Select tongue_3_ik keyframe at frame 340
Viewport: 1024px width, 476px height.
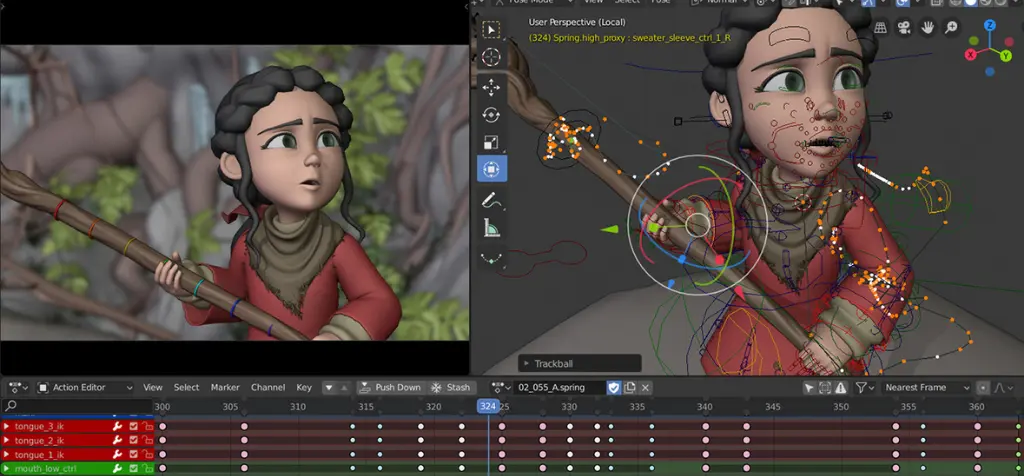click(x=705, y=426)
